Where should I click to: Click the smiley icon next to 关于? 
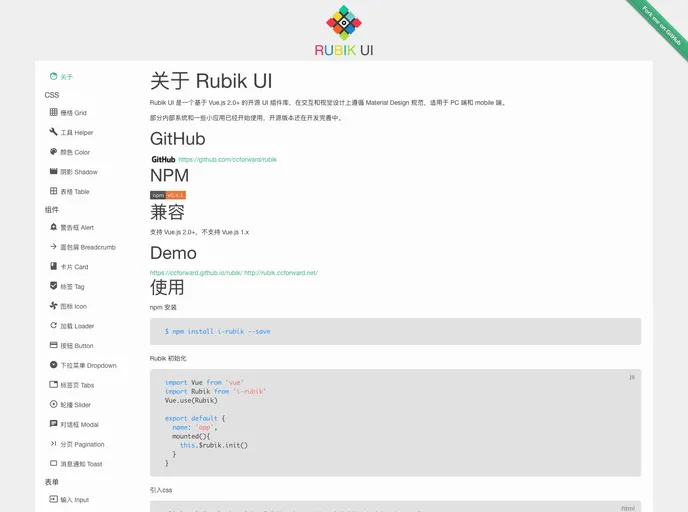coord(54,76)
